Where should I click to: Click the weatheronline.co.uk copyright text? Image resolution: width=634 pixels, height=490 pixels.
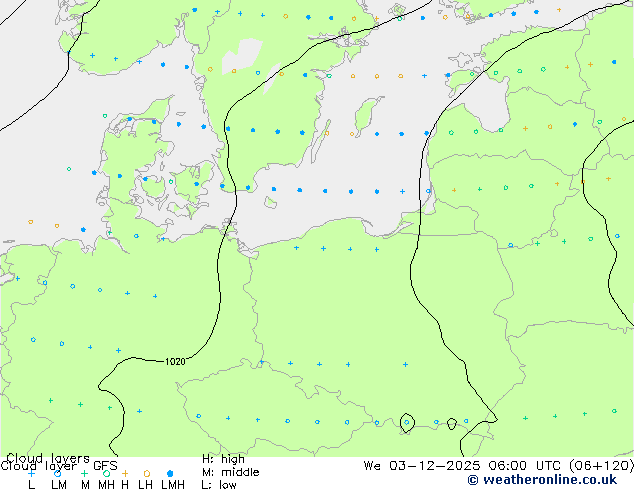coord(542,480)
